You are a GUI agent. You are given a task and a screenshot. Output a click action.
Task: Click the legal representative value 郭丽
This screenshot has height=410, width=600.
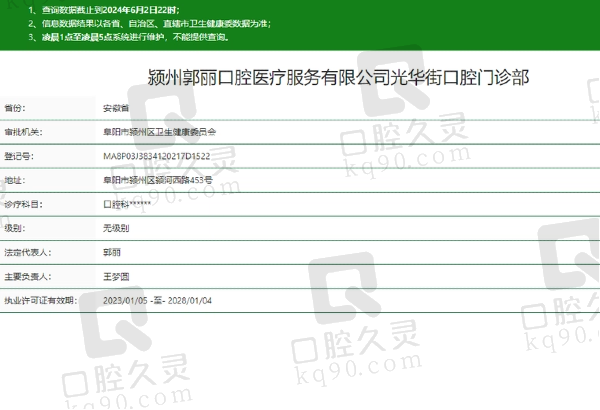point(111,252)
